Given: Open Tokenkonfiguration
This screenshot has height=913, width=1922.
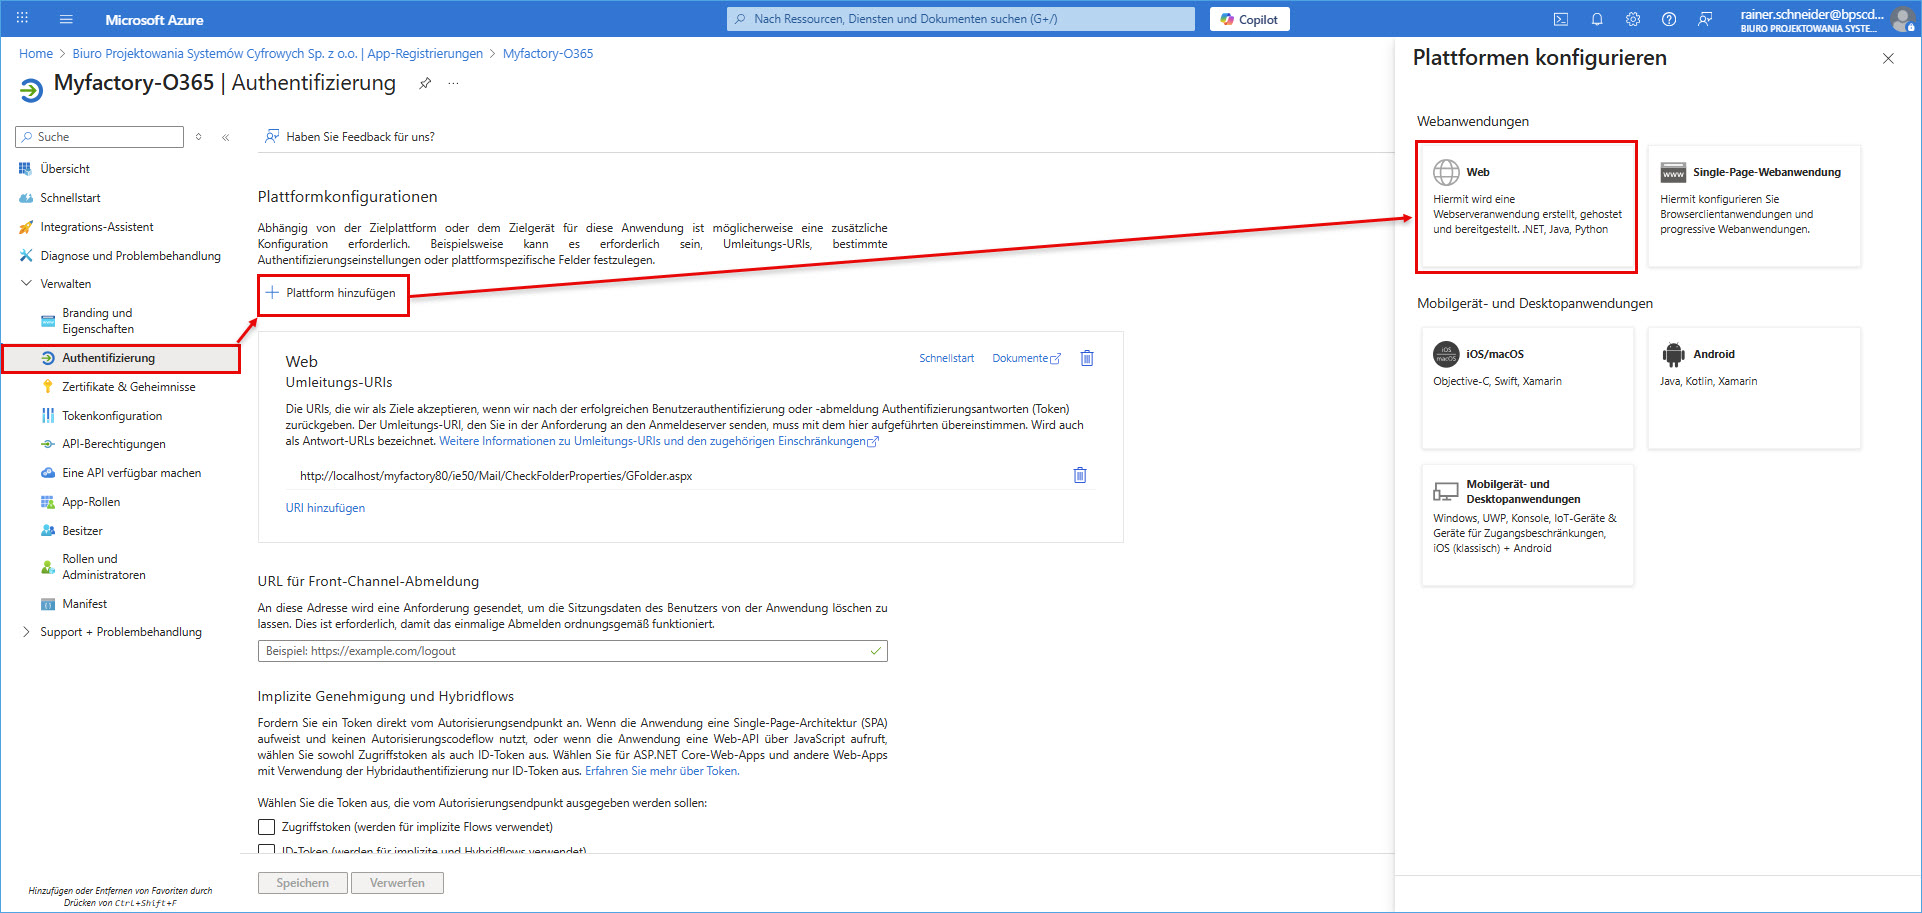Looking at the screenshot, I should point(112,416).
